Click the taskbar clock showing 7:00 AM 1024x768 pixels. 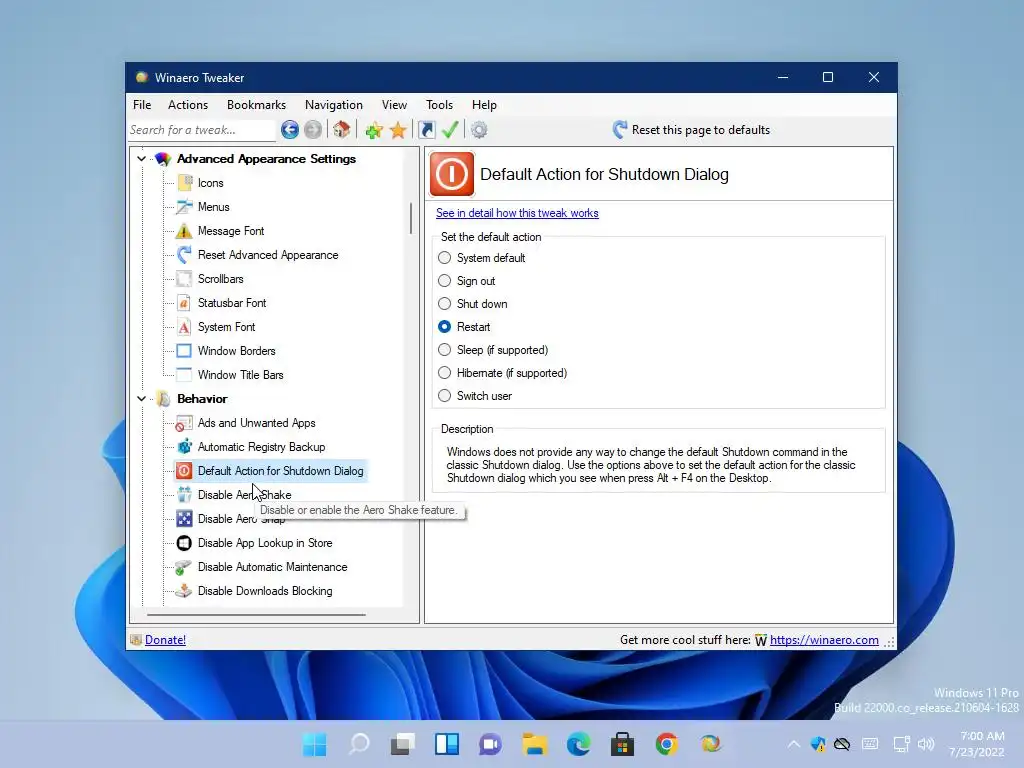pyautogui.click(x=977, y=744)
